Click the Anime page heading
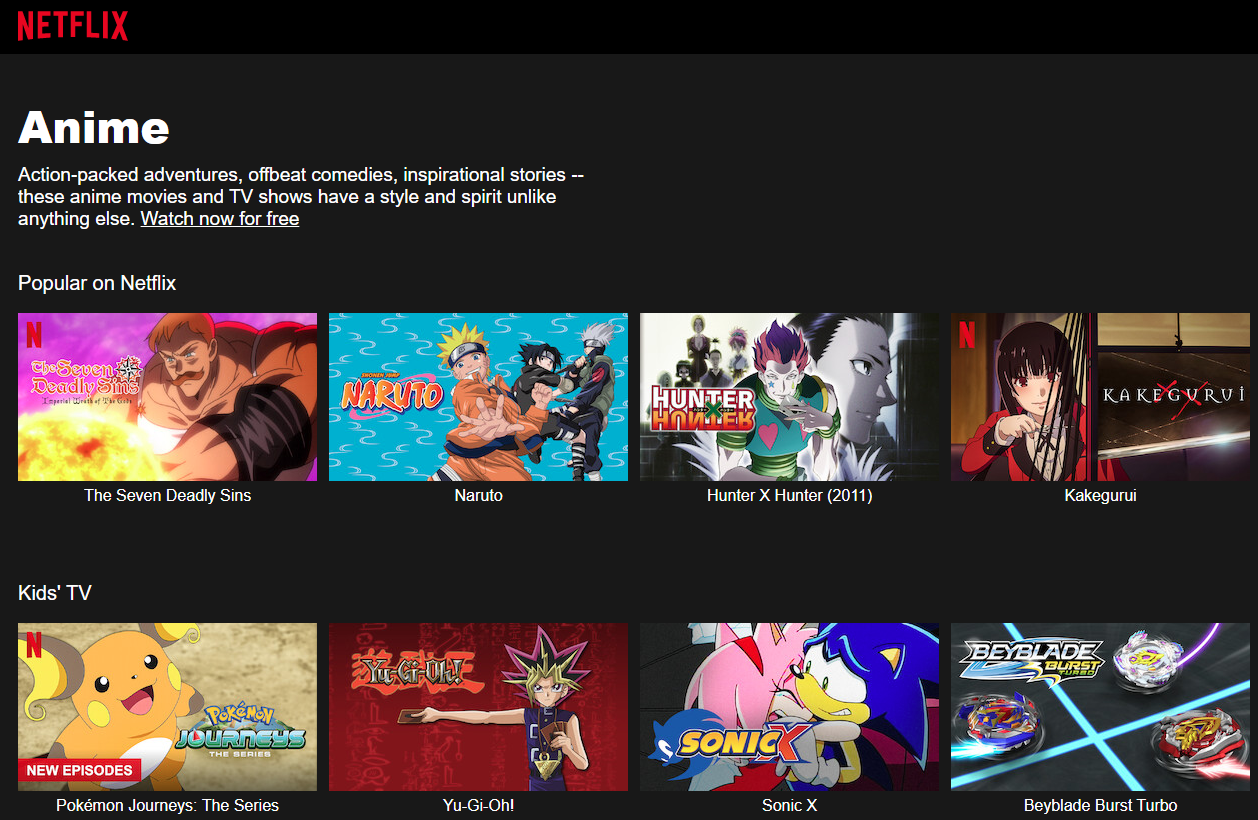 94,127
